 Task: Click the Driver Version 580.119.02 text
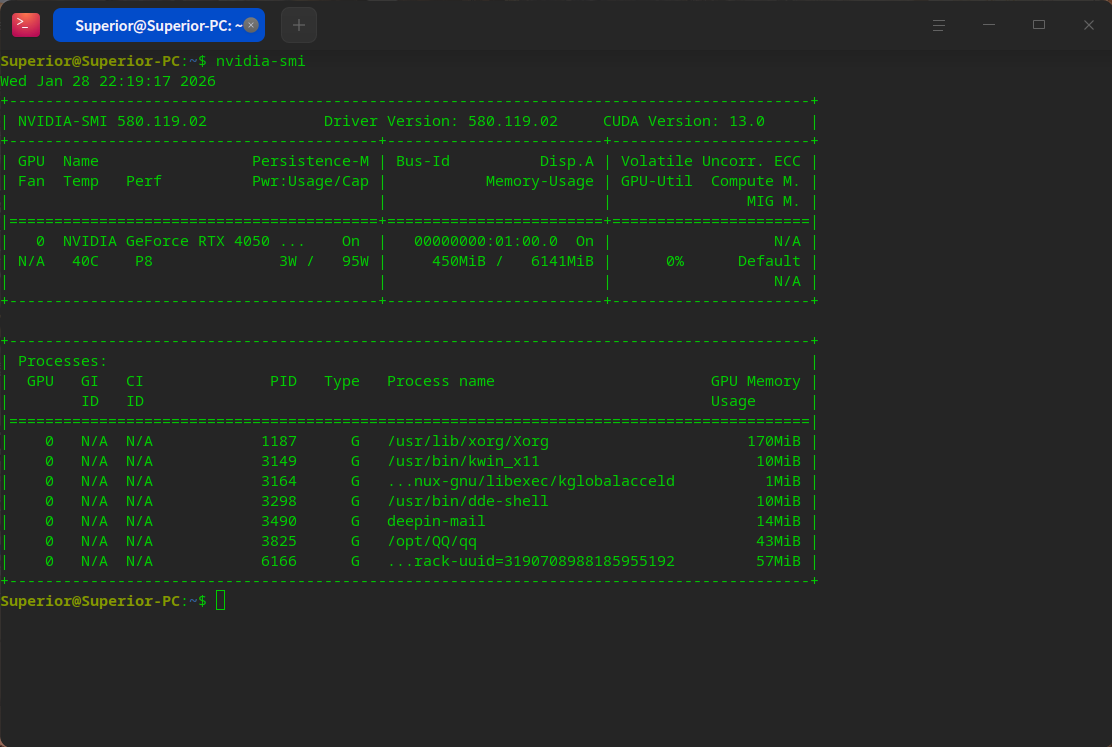pyautogui.click(x=440, y=121)
